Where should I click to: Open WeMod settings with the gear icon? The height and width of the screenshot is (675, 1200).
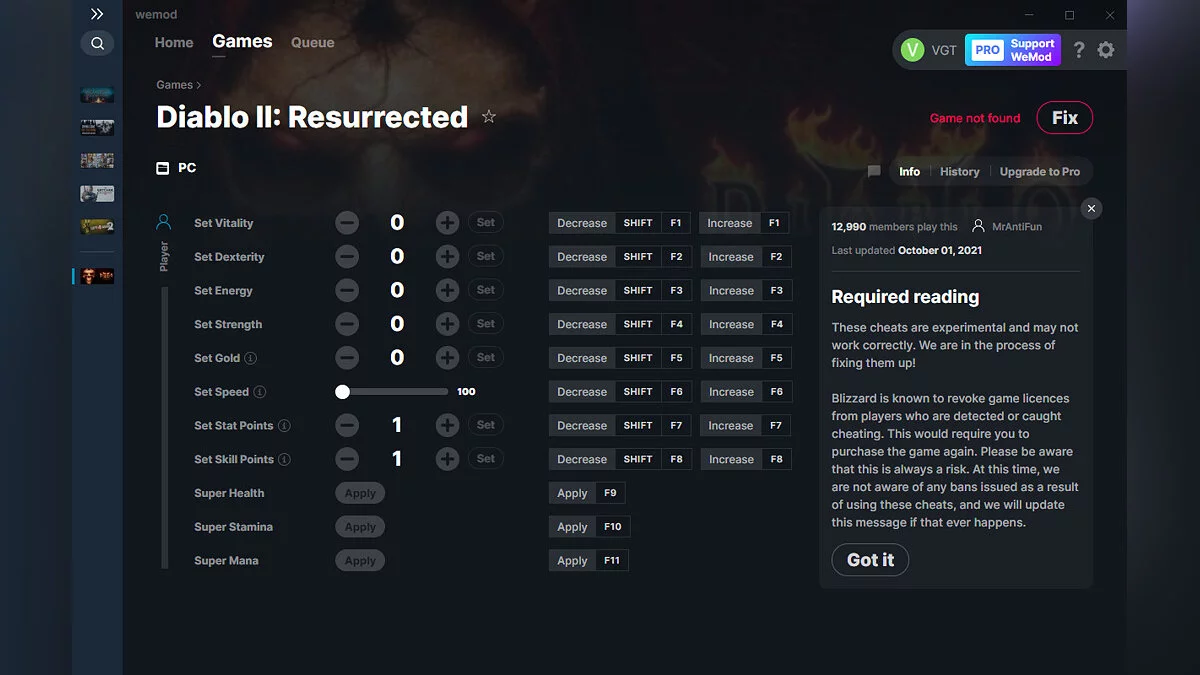click(x=1106, y=49)
